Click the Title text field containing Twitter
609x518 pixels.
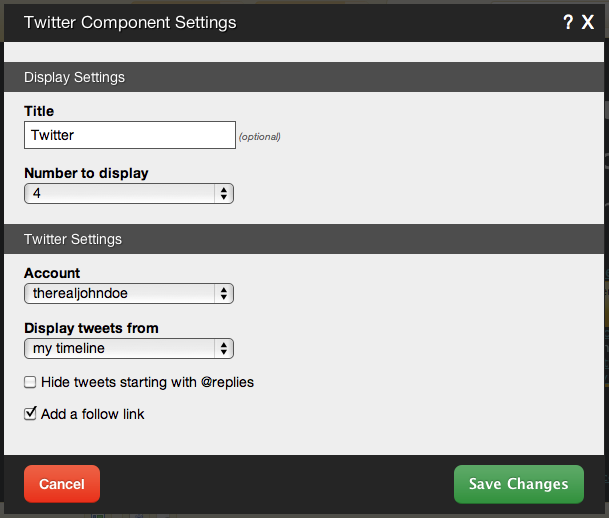coord(129,135)
